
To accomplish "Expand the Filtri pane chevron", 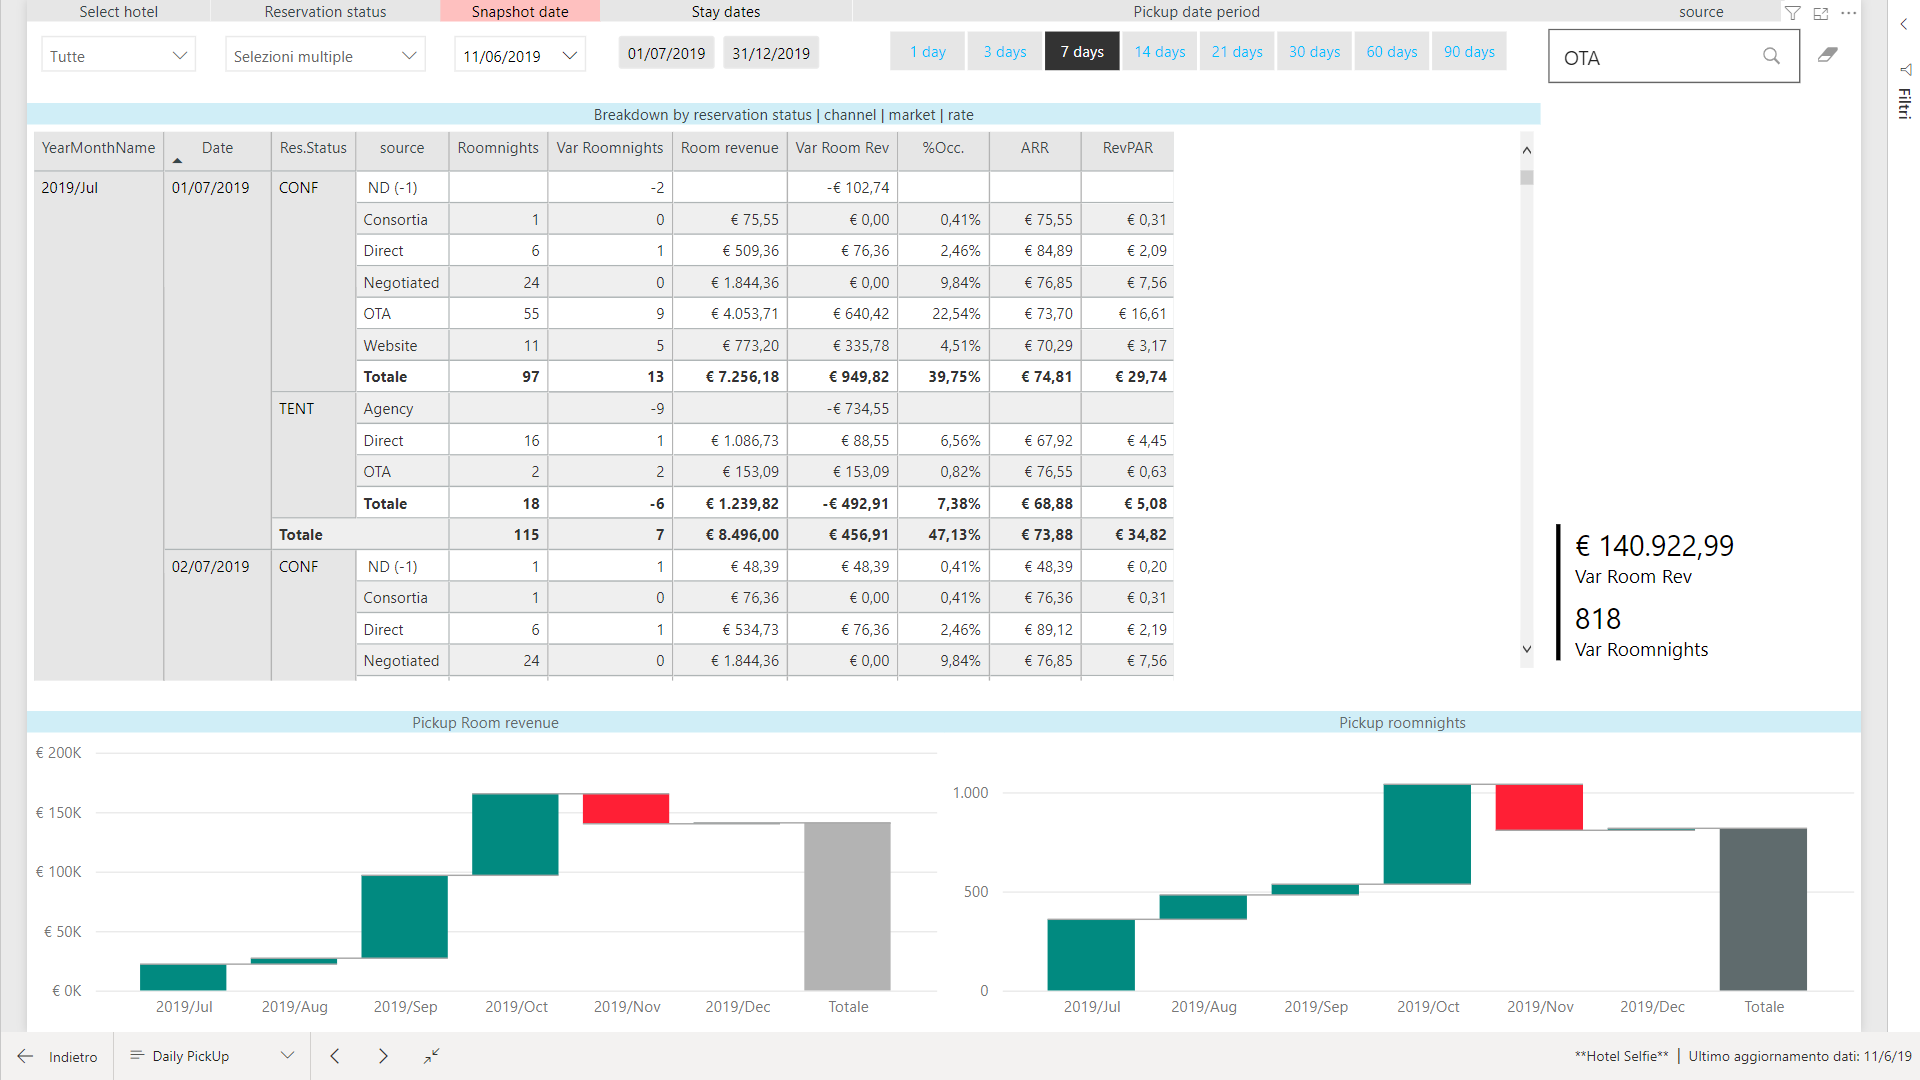I will (x=1904, y=24).
